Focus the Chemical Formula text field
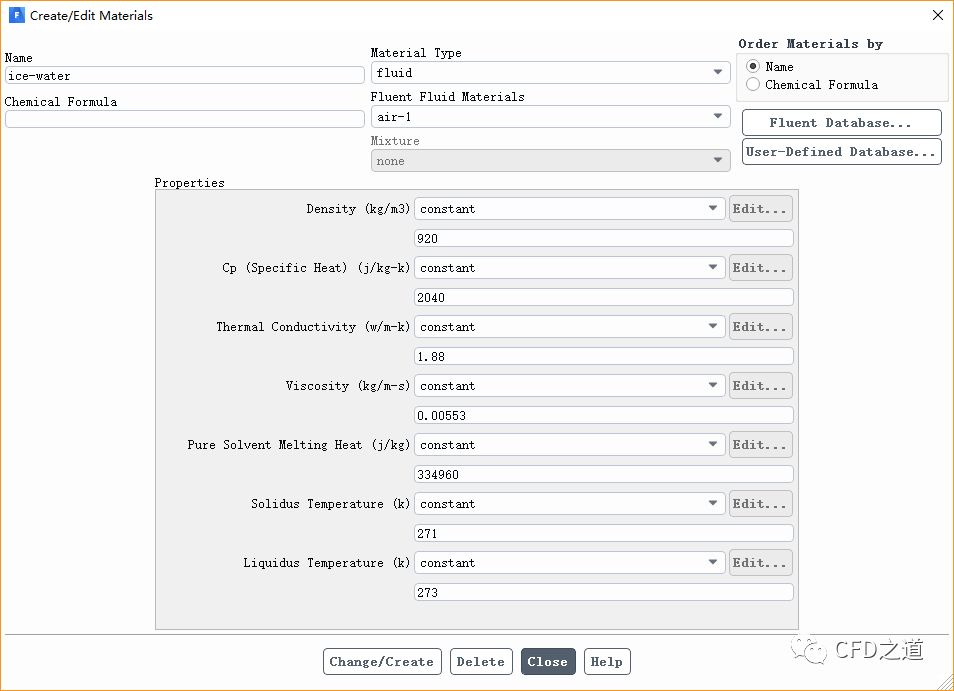Screen dimensions: 954x691 (x=184, y=119)
